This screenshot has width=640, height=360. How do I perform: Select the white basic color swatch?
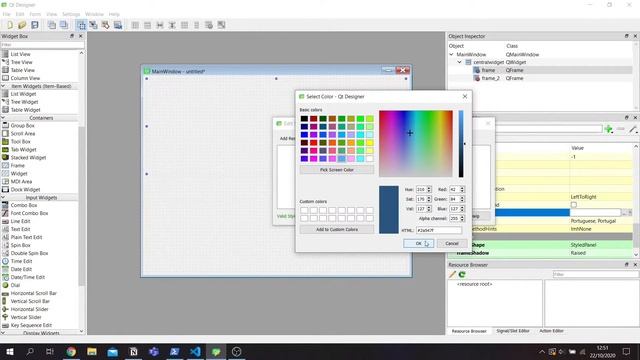(369, 159)
